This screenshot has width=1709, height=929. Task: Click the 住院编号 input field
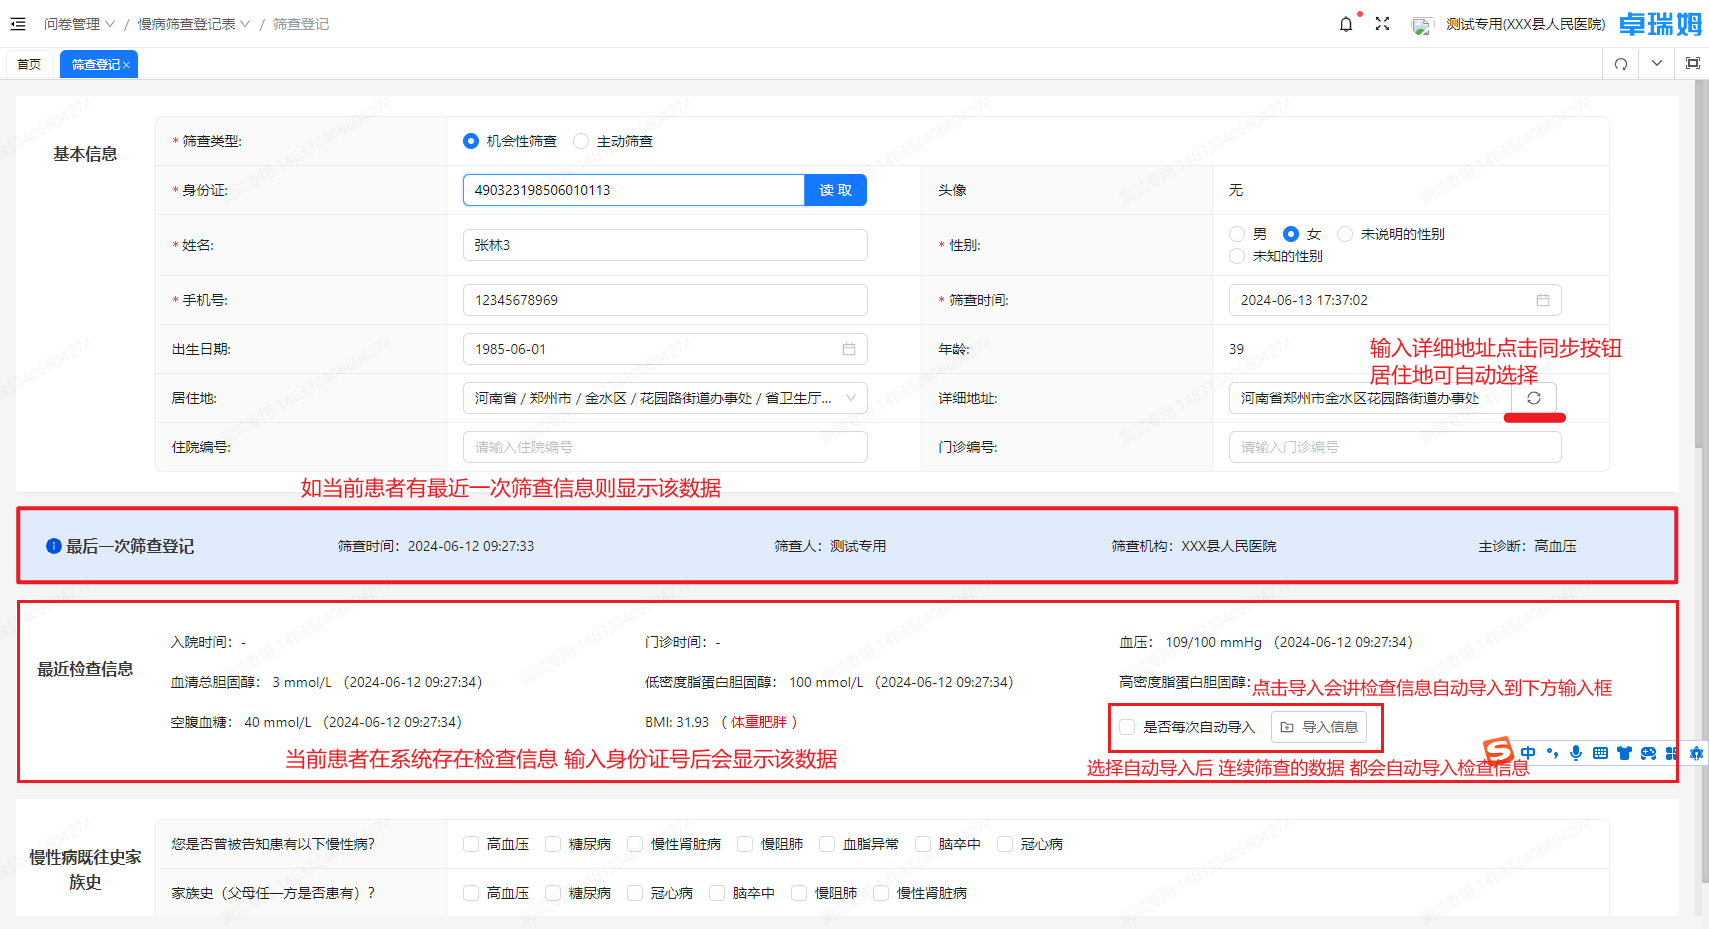tap(663, 446)
